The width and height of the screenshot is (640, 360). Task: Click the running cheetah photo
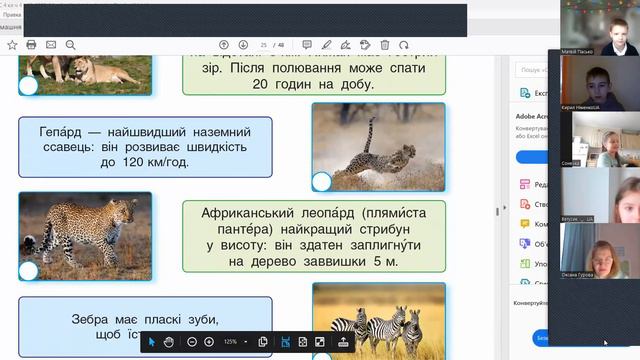378,147
